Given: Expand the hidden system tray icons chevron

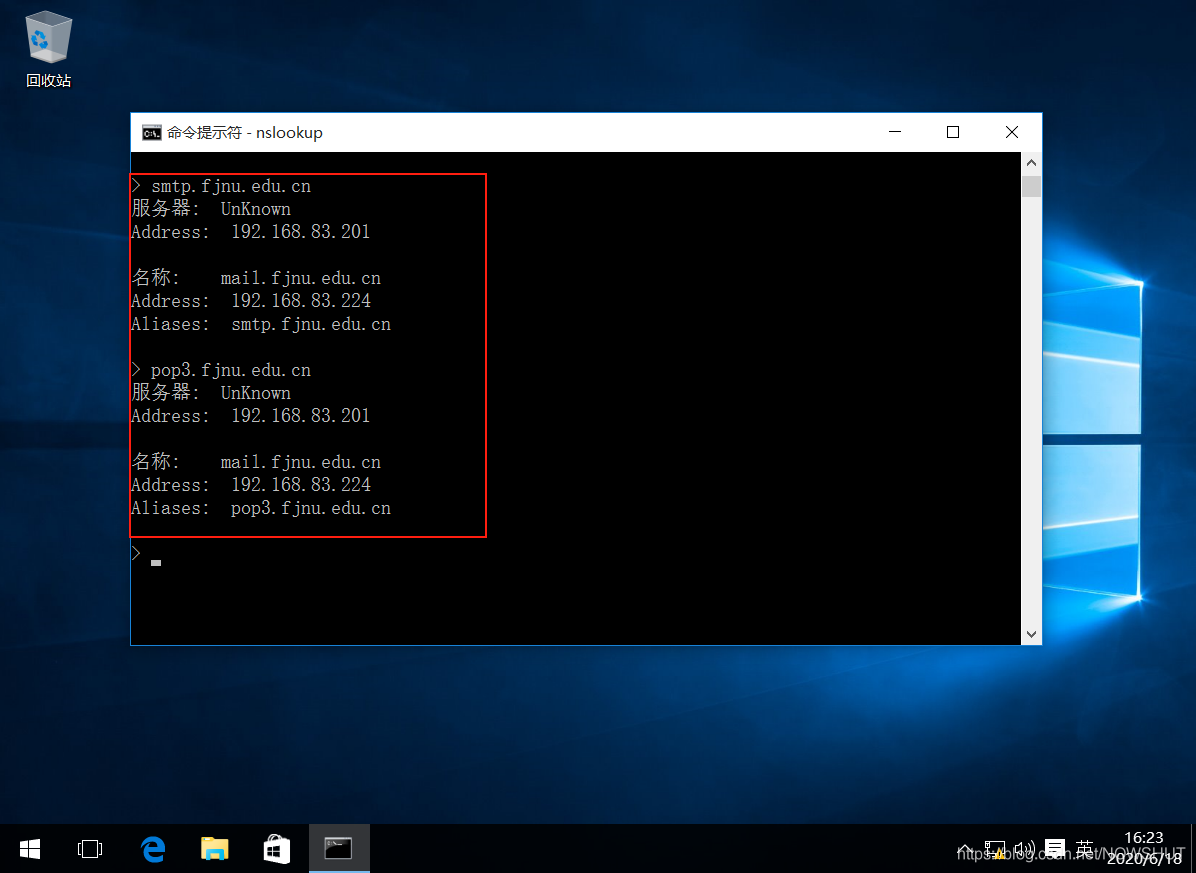Looking at the screenshot, I should pos(965,849).
